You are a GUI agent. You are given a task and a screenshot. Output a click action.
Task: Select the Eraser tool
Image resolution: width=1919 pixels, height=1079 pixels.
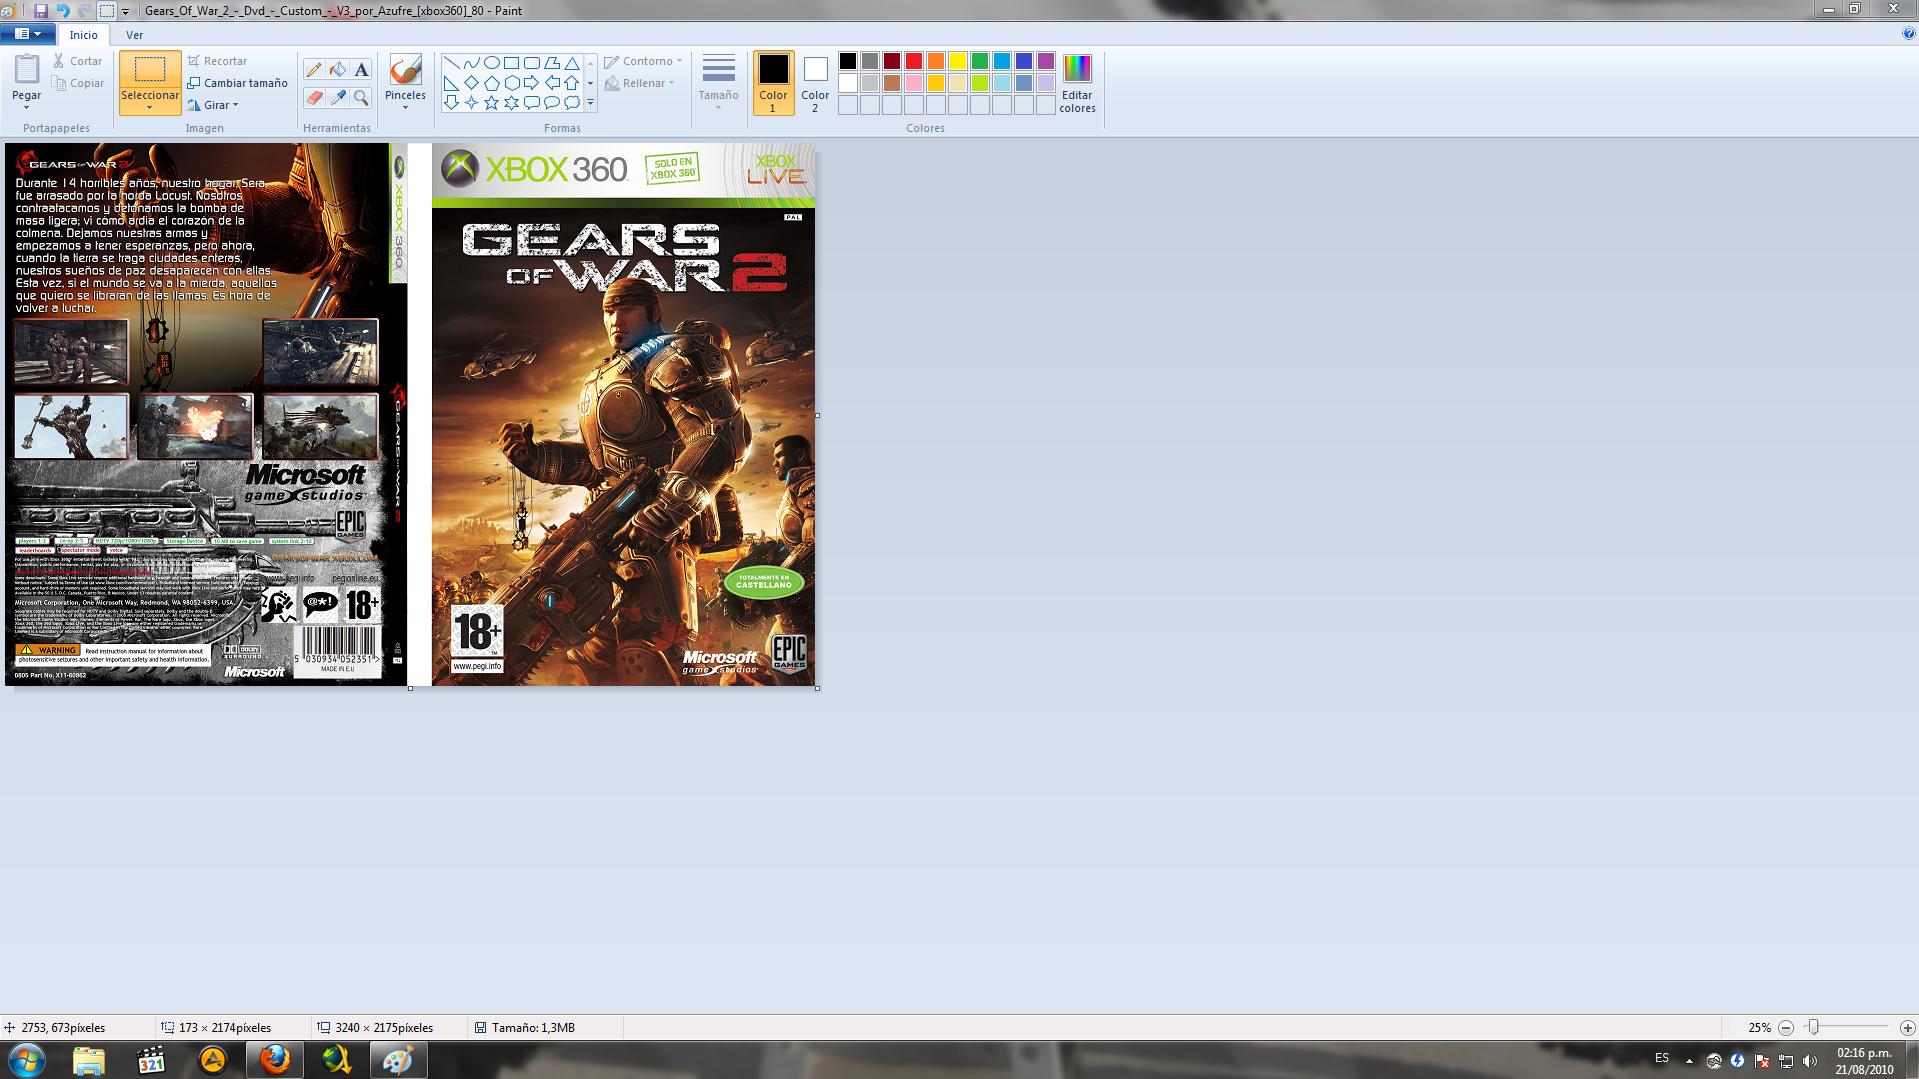tap(314, 97)
